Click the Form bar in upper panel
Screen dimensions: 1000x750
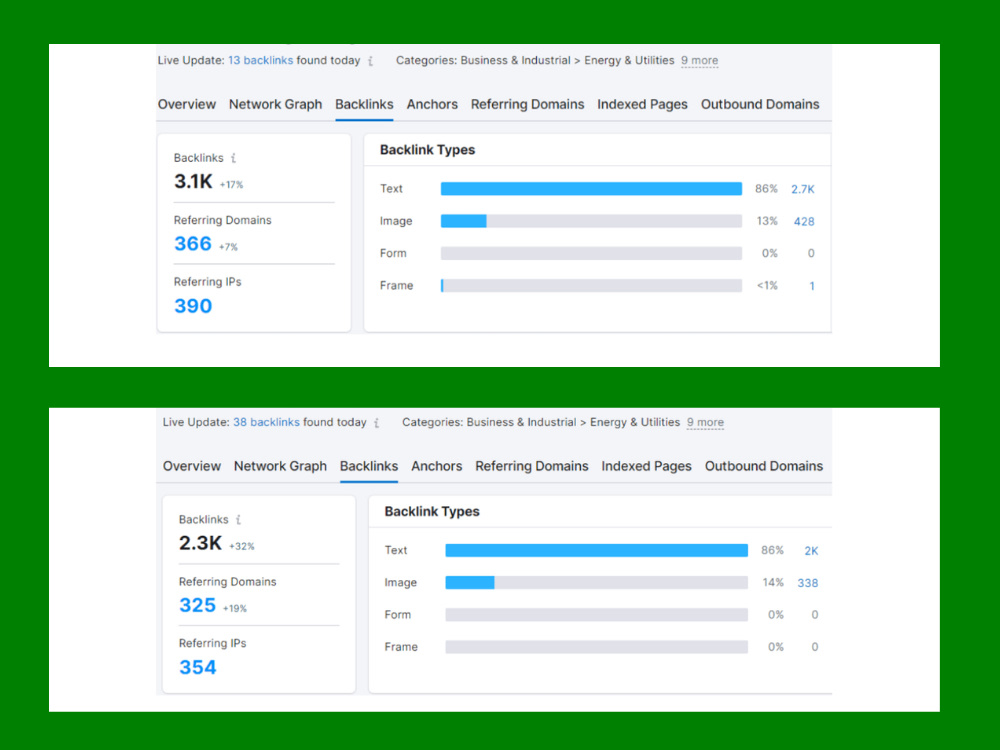(591, 253)
